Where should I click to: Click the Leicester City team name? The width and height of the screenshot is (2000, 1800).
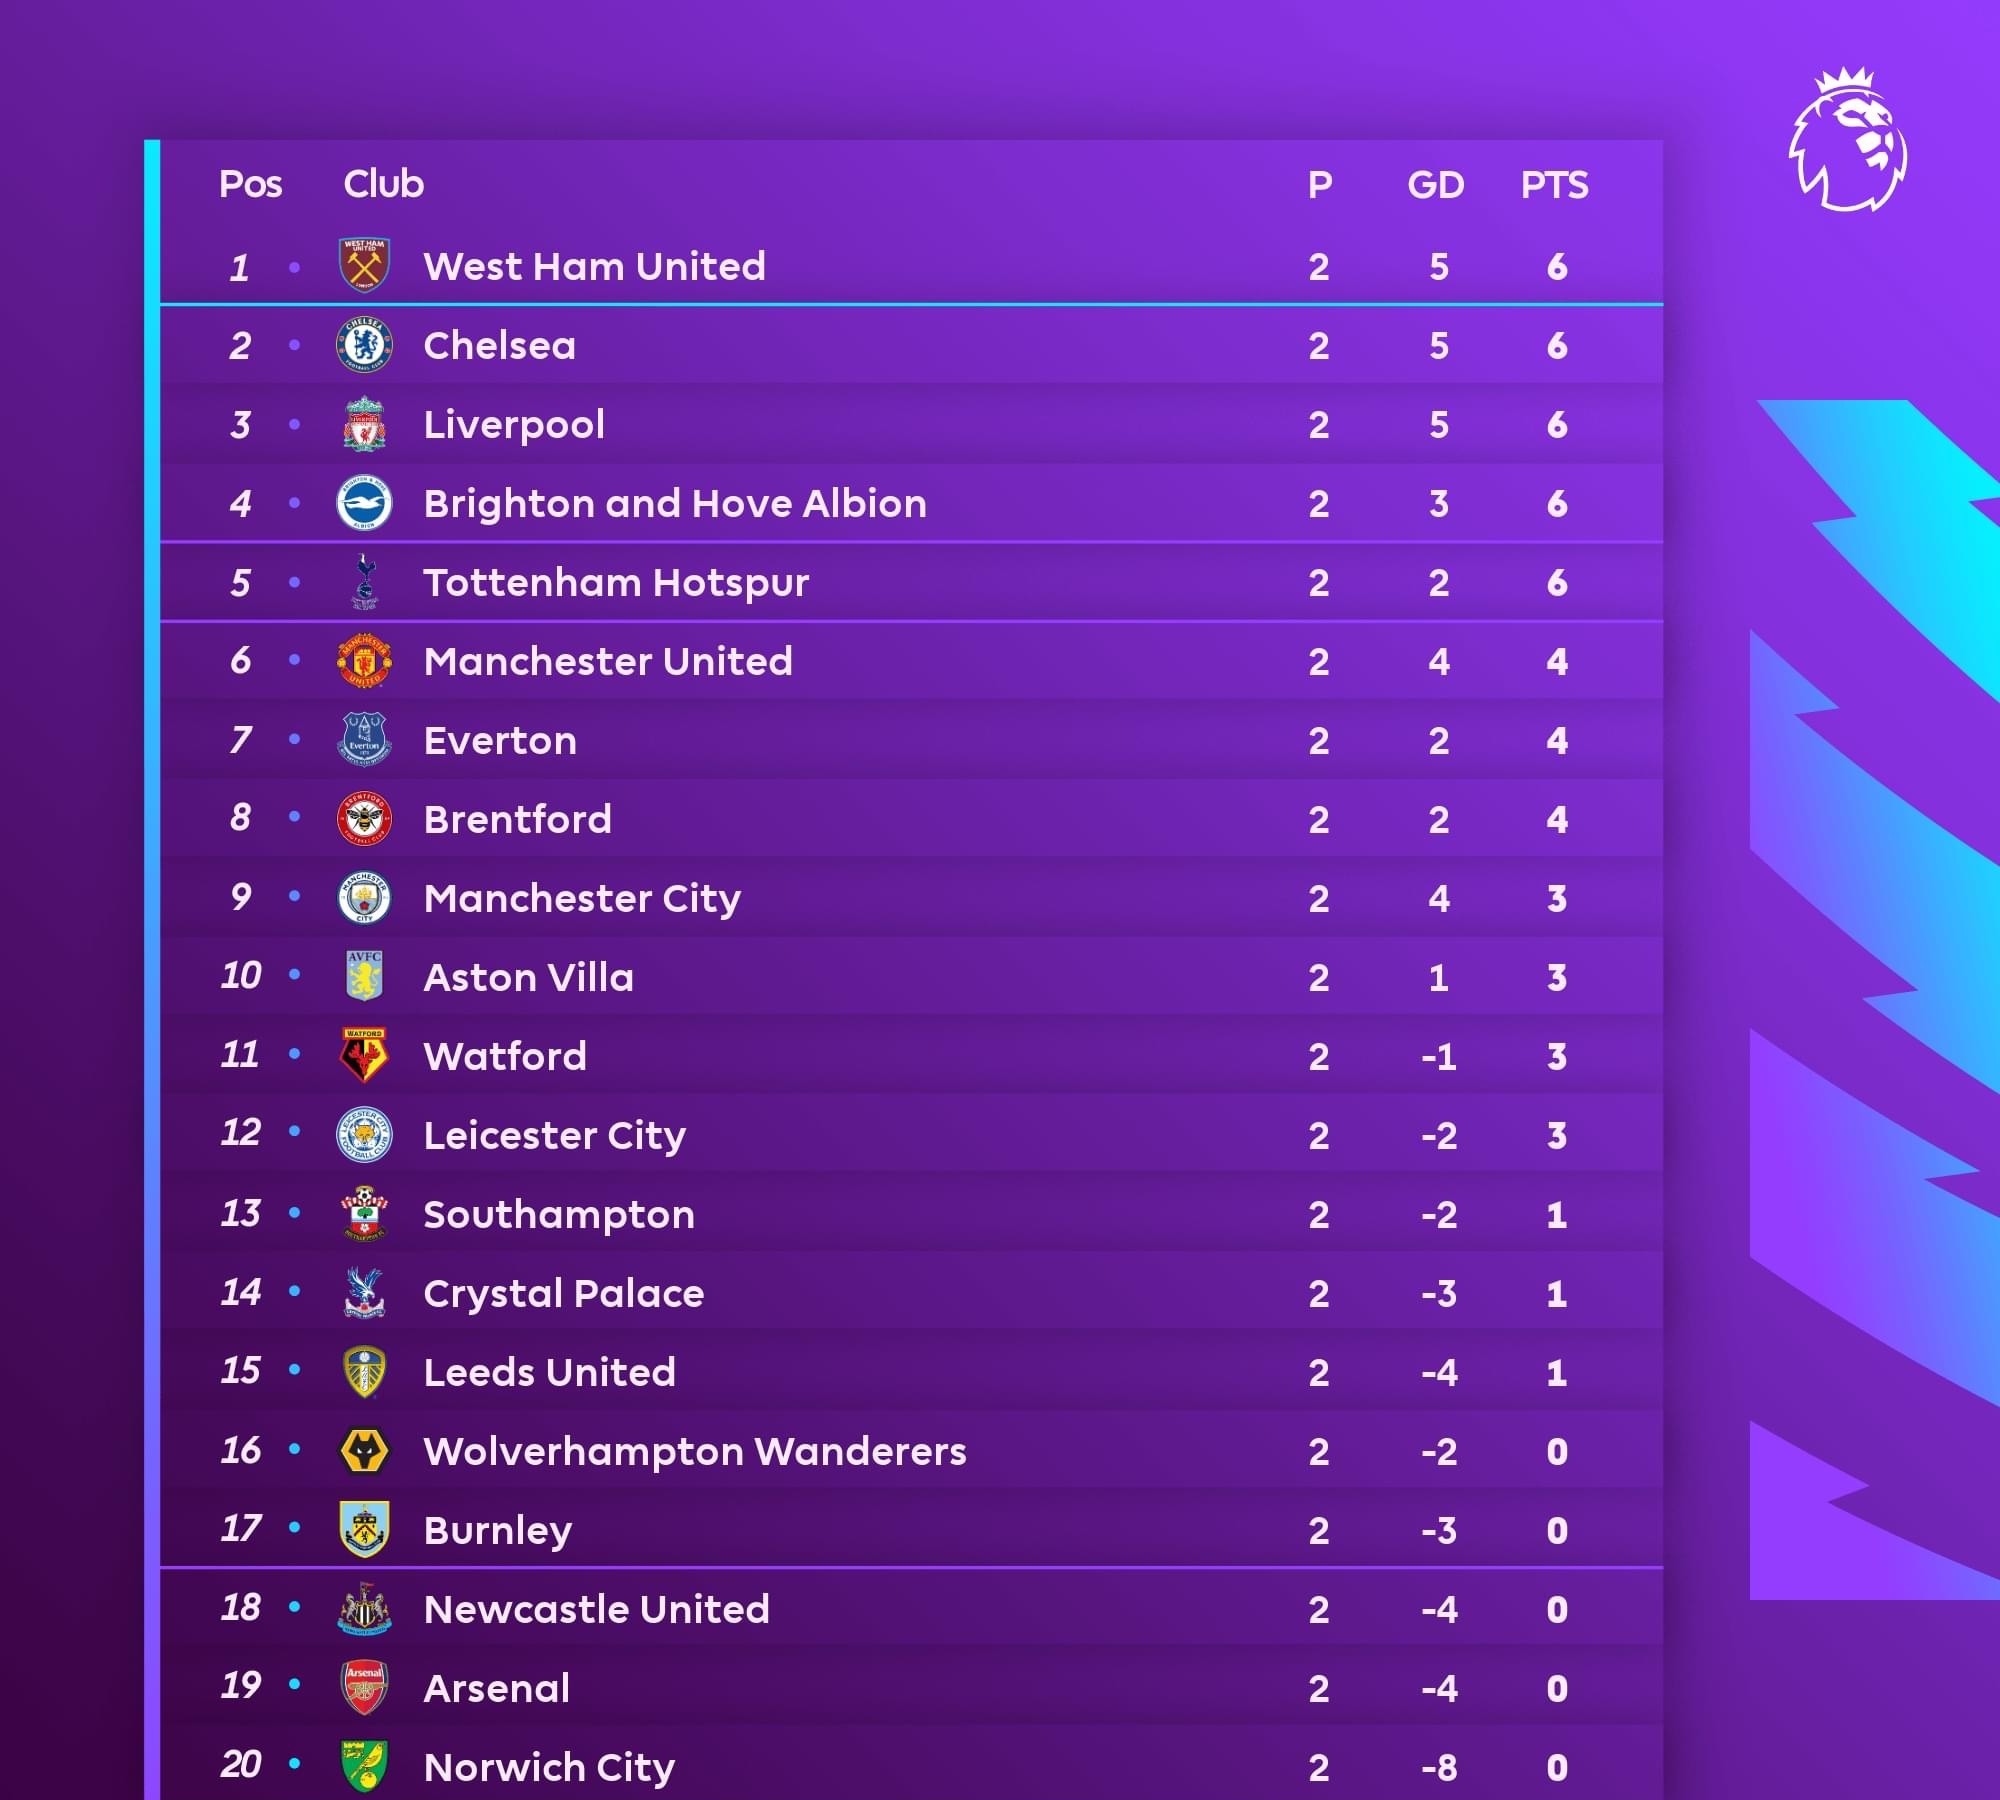tap(555, 1135)
